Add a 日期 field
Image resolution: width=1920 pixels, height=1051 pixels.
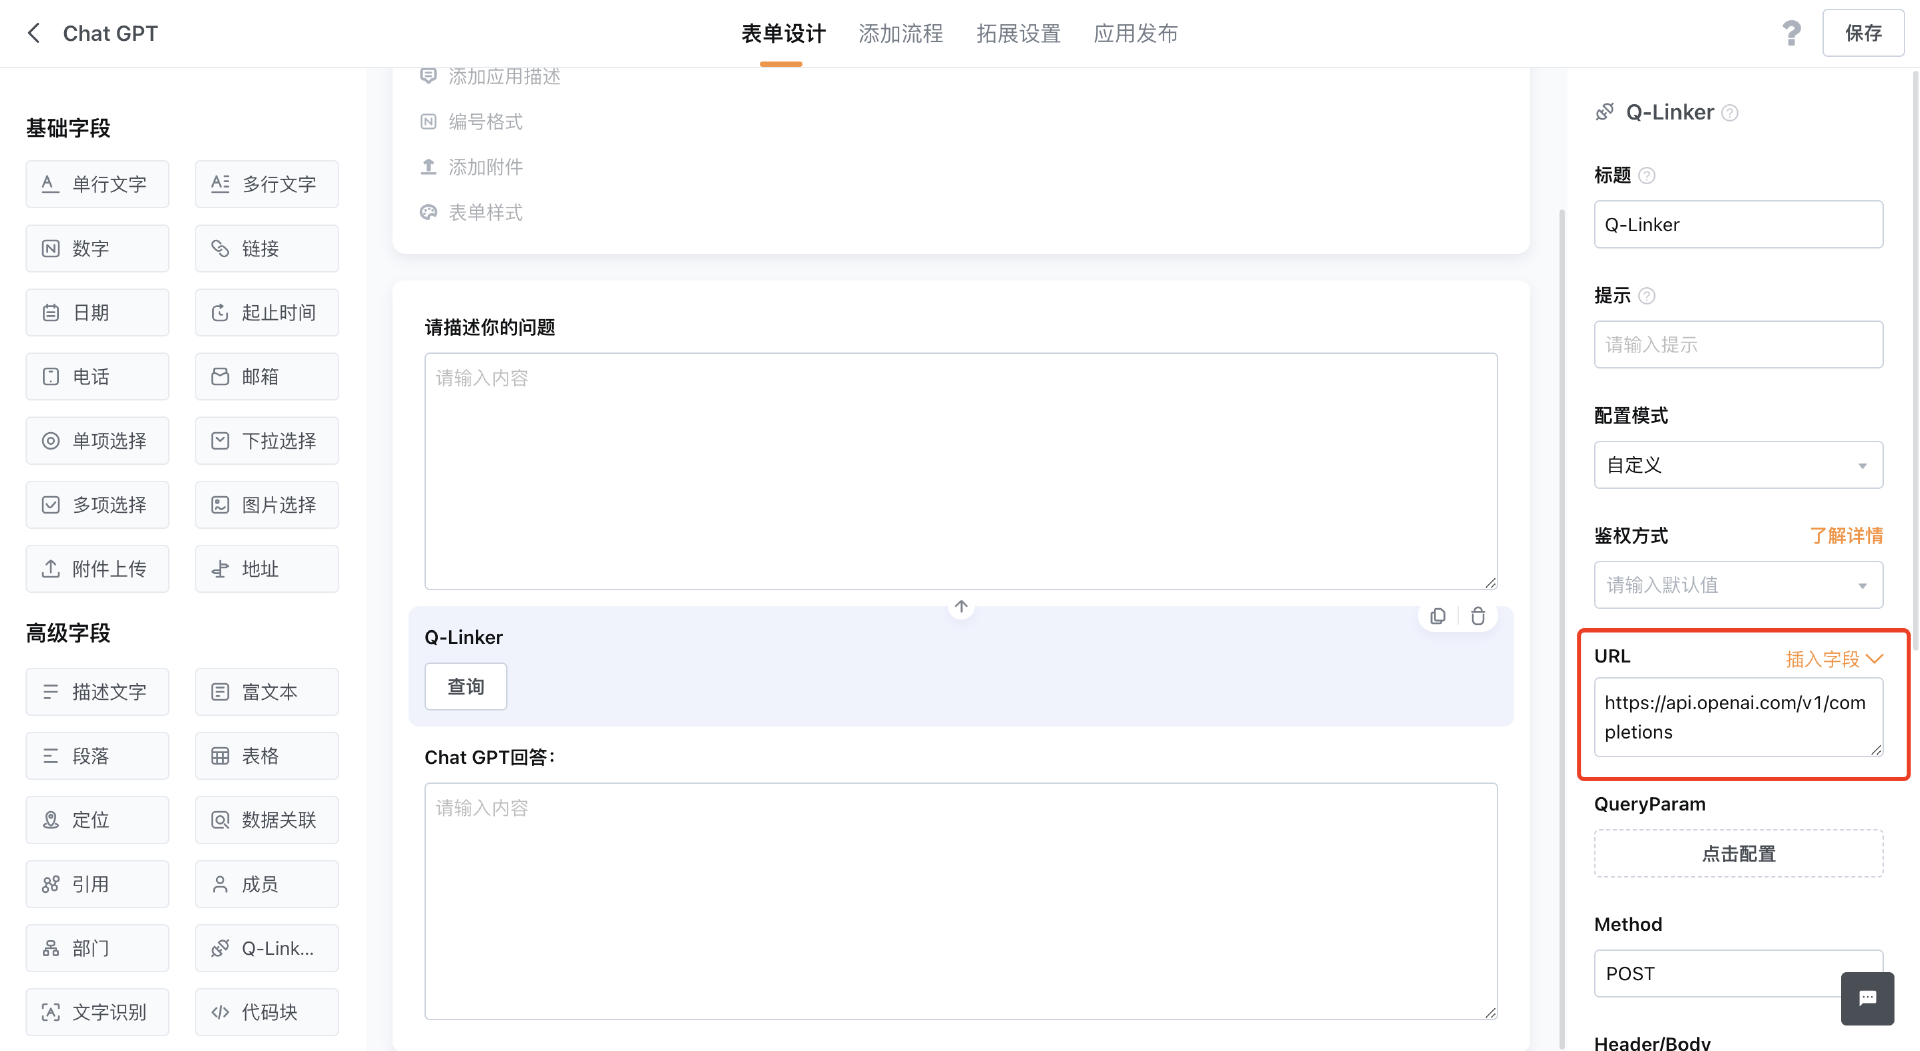[97, 312]
